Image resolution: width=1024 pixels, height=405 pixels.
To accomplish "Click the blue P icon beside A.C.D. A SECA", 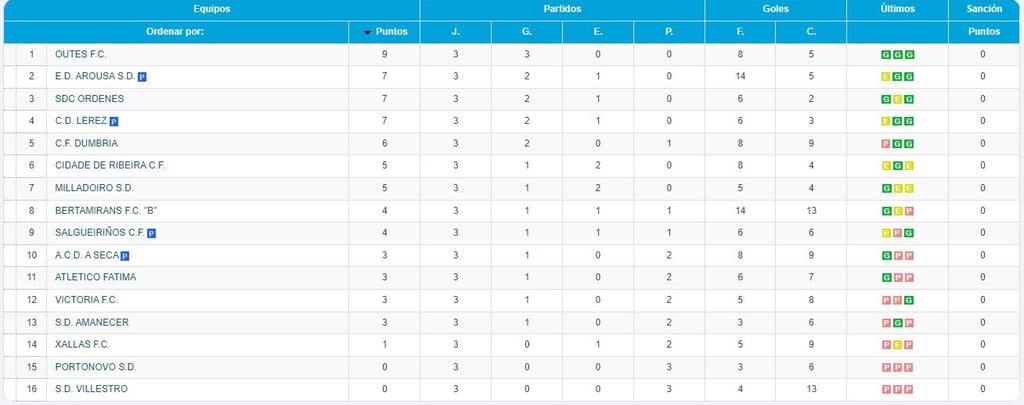I will coord(125,256).
